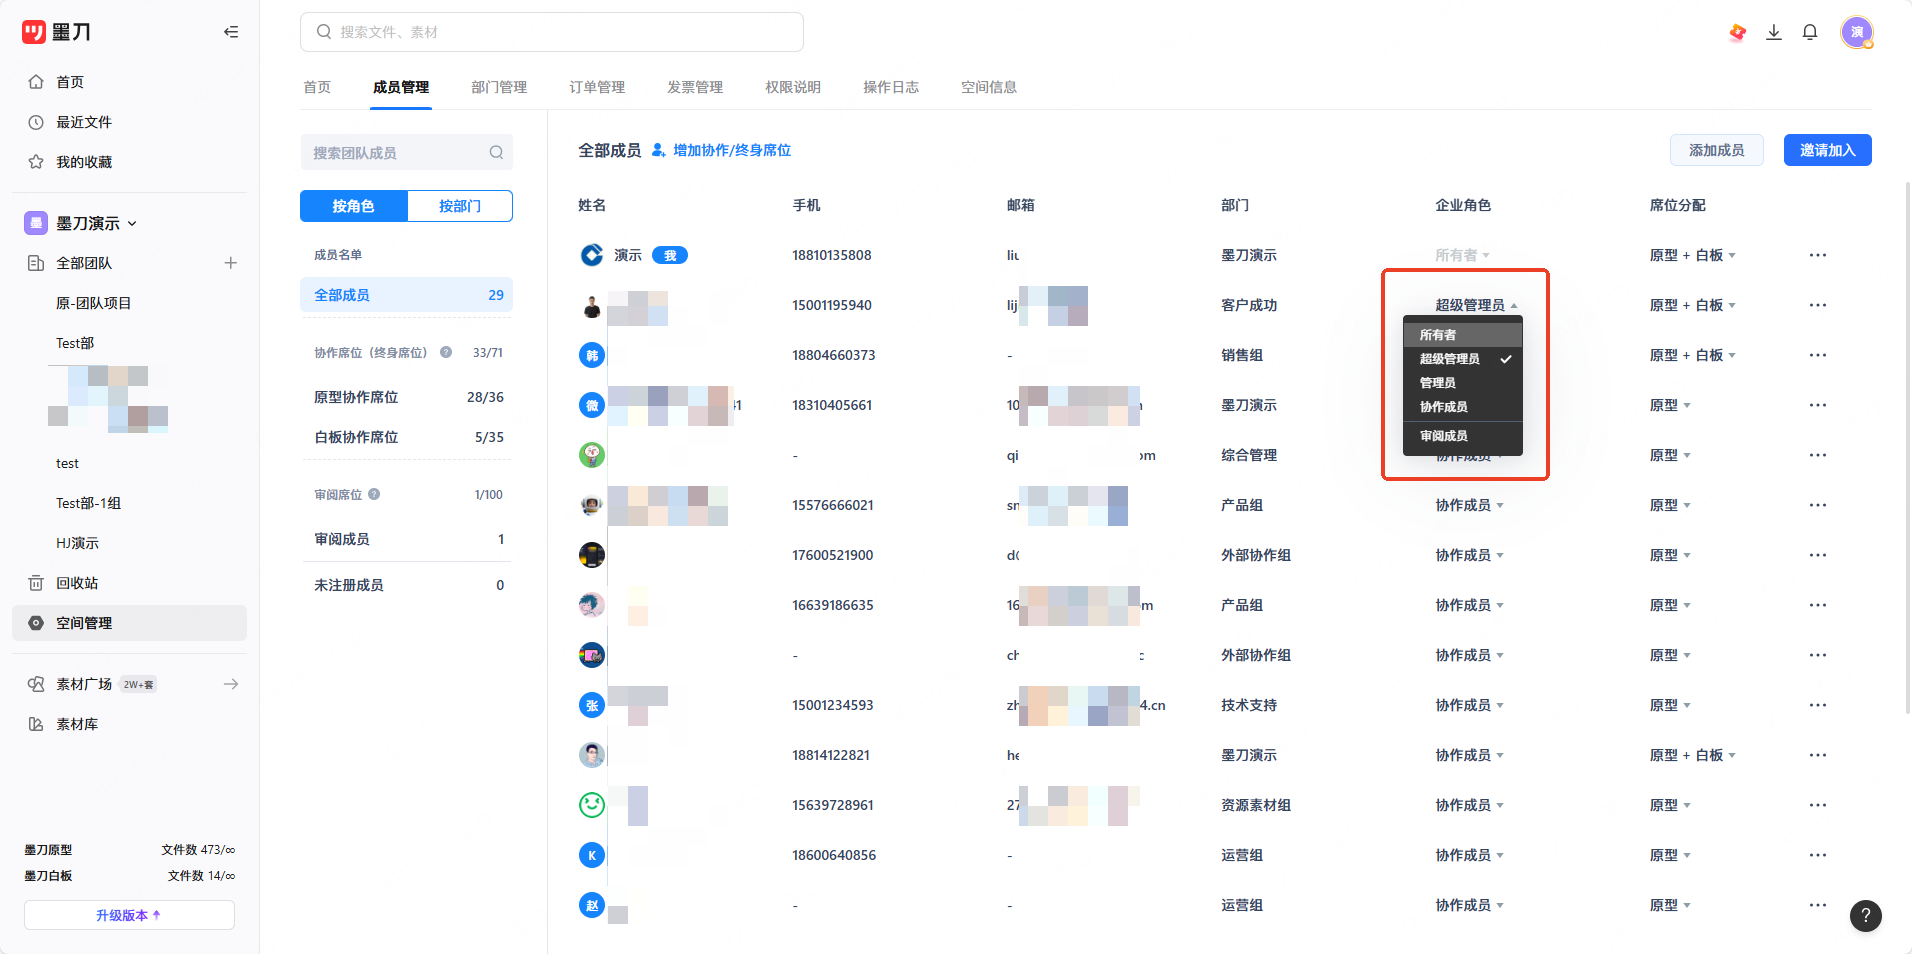
Task: Open more options for row 18810135808
Action: pyautogui.click(x=1818, y=255)
